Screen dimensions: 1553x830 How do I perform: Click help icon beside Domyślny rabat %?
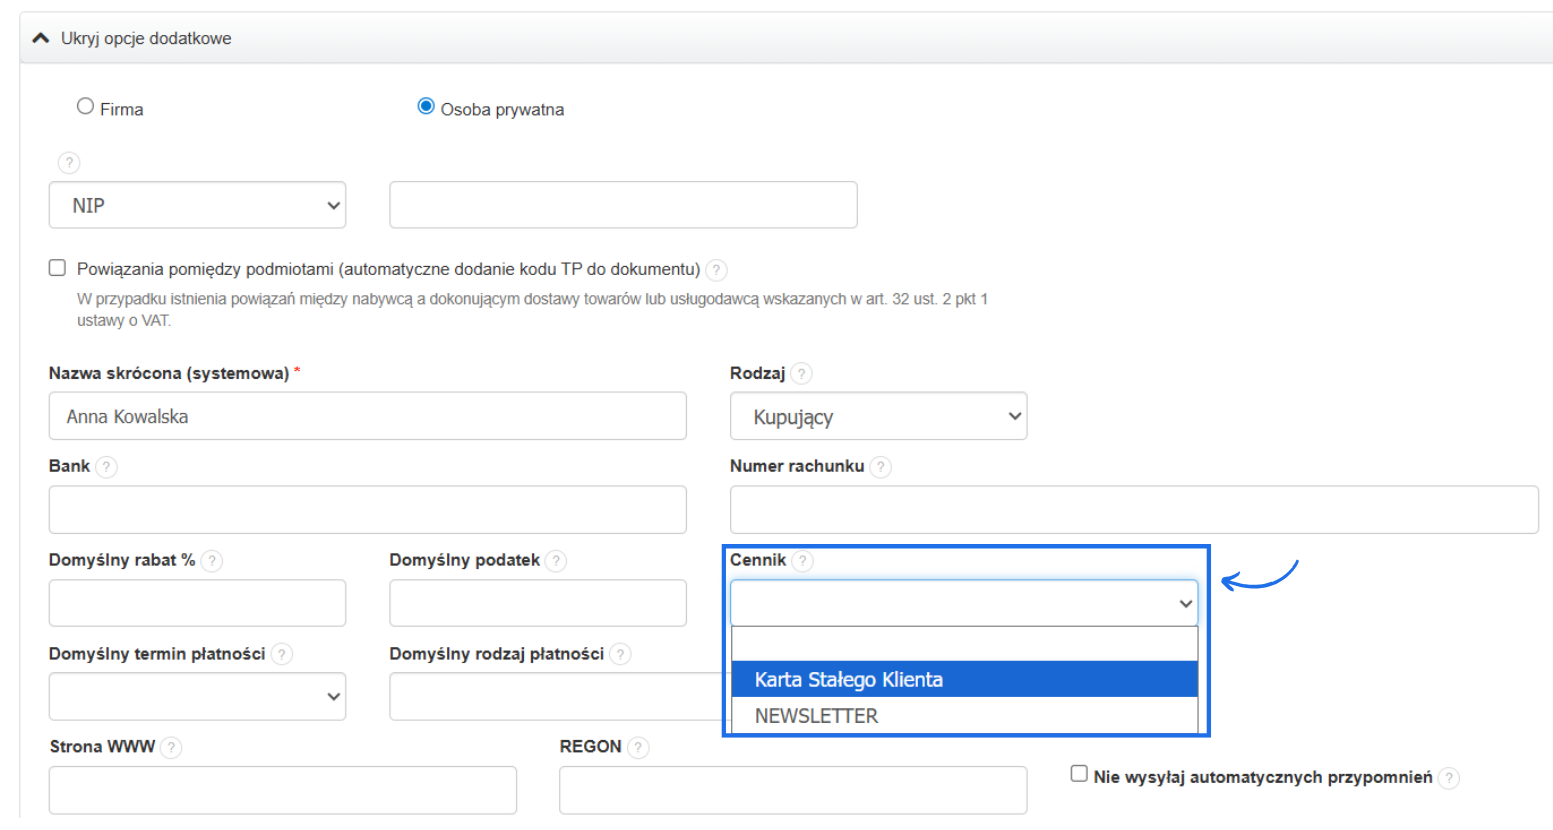point(211,561)
